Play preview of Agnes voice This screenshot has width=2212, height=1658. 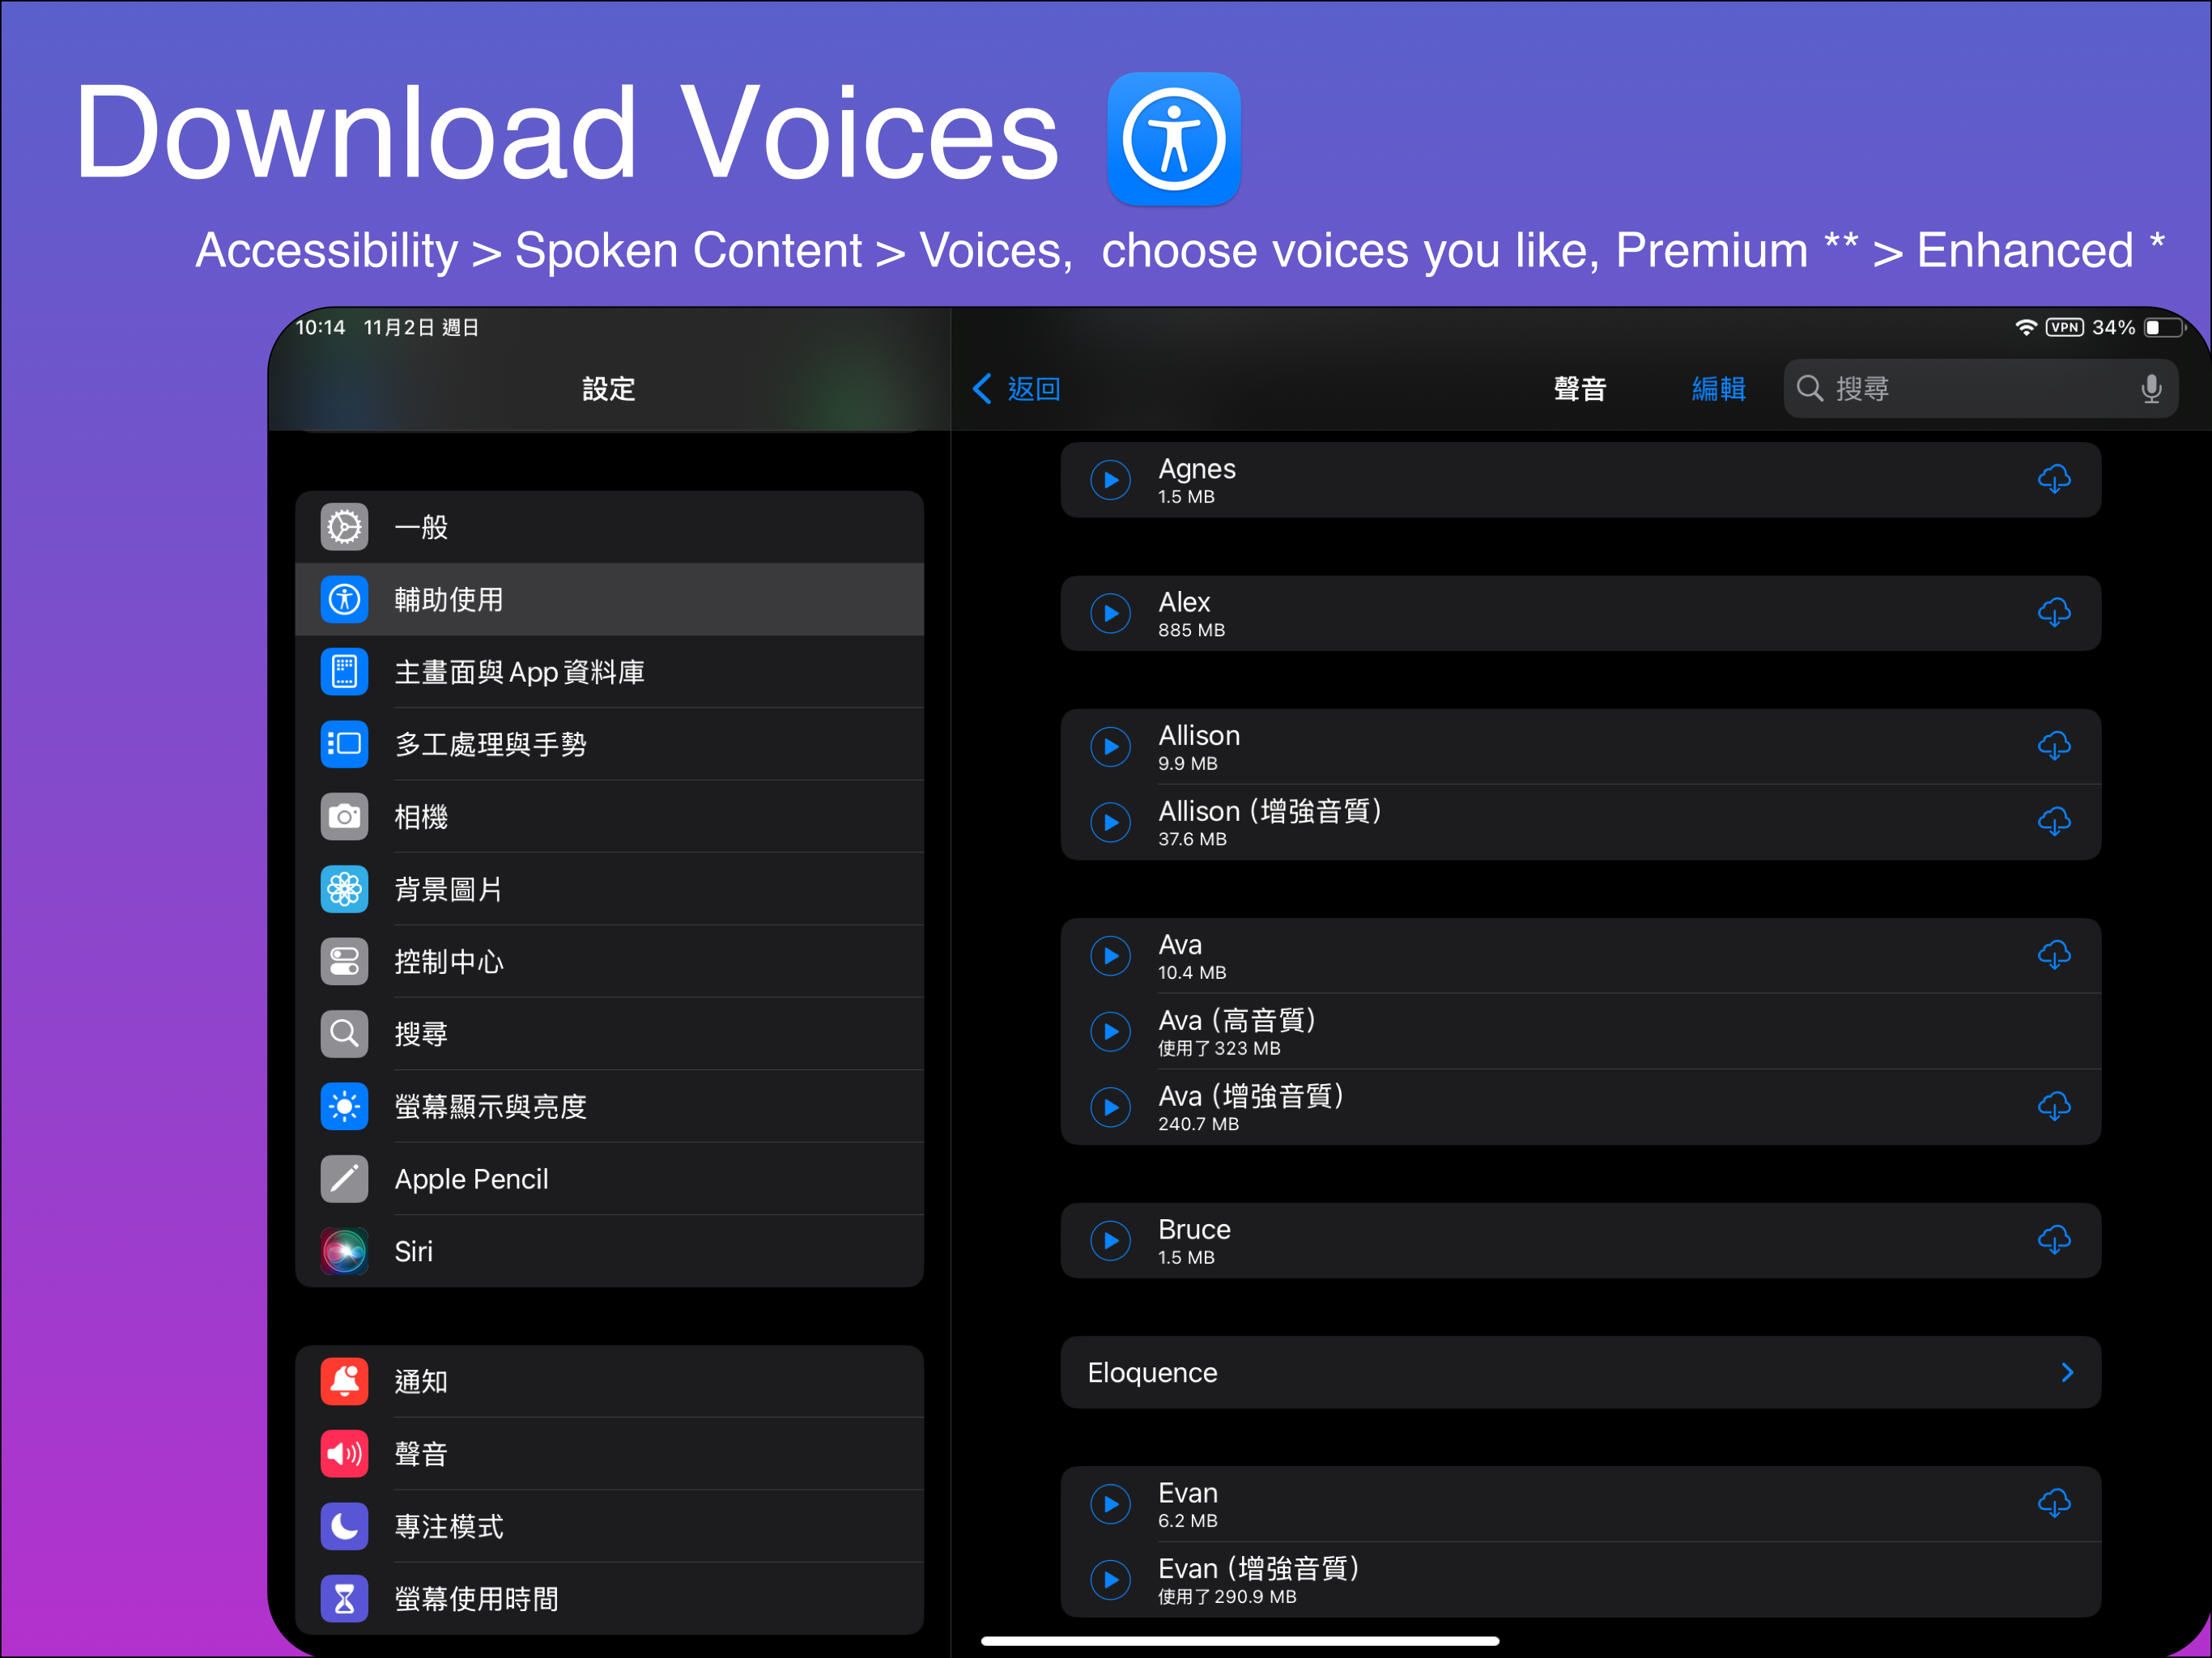click(1110, 480)
